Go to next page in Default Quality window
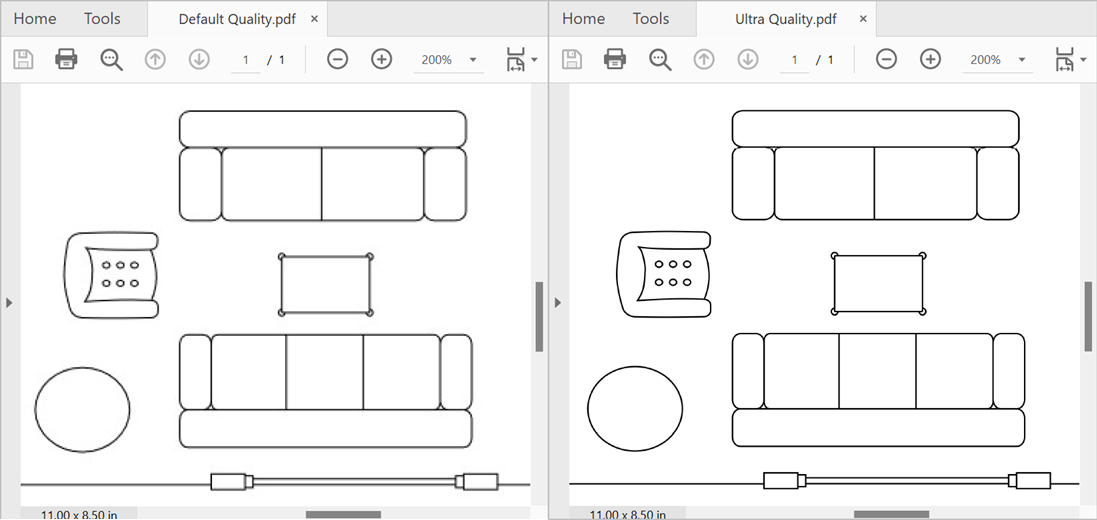The height and width of the screenshot is (520, 1097). click(x=199, y=59)
